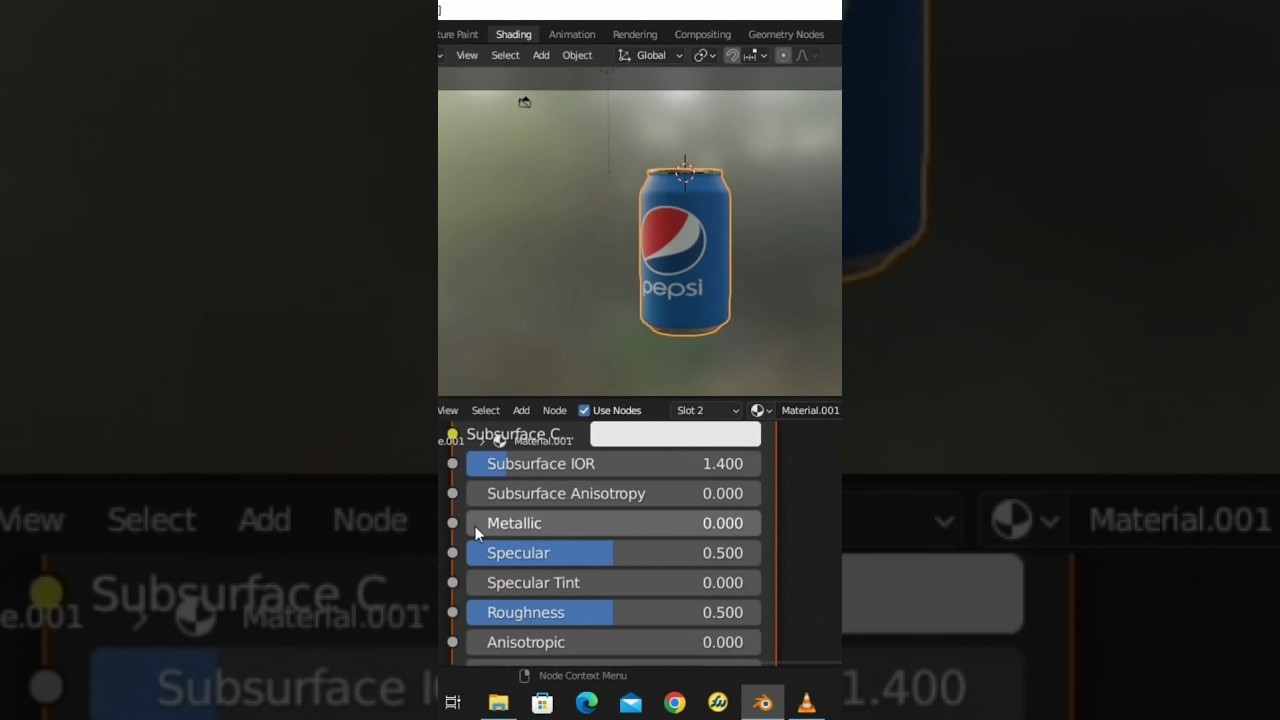Switch to Blender in the taskbar
The height and width of the screenshot is (720, 1280).
tap(763, 703)
